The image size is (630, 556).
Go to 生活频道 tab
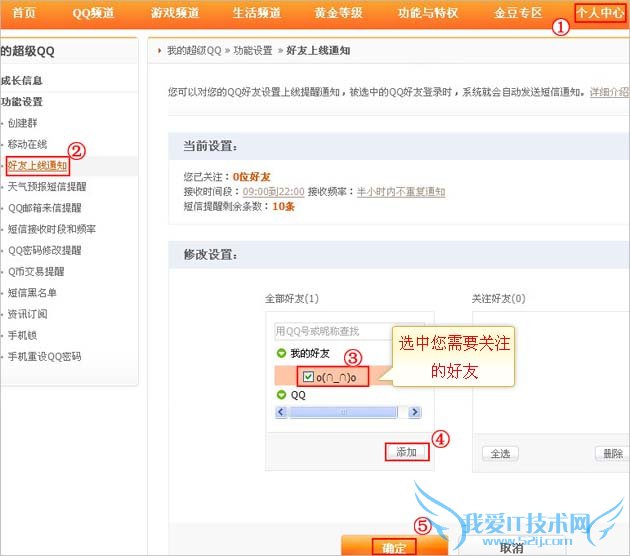coord(257,13)
